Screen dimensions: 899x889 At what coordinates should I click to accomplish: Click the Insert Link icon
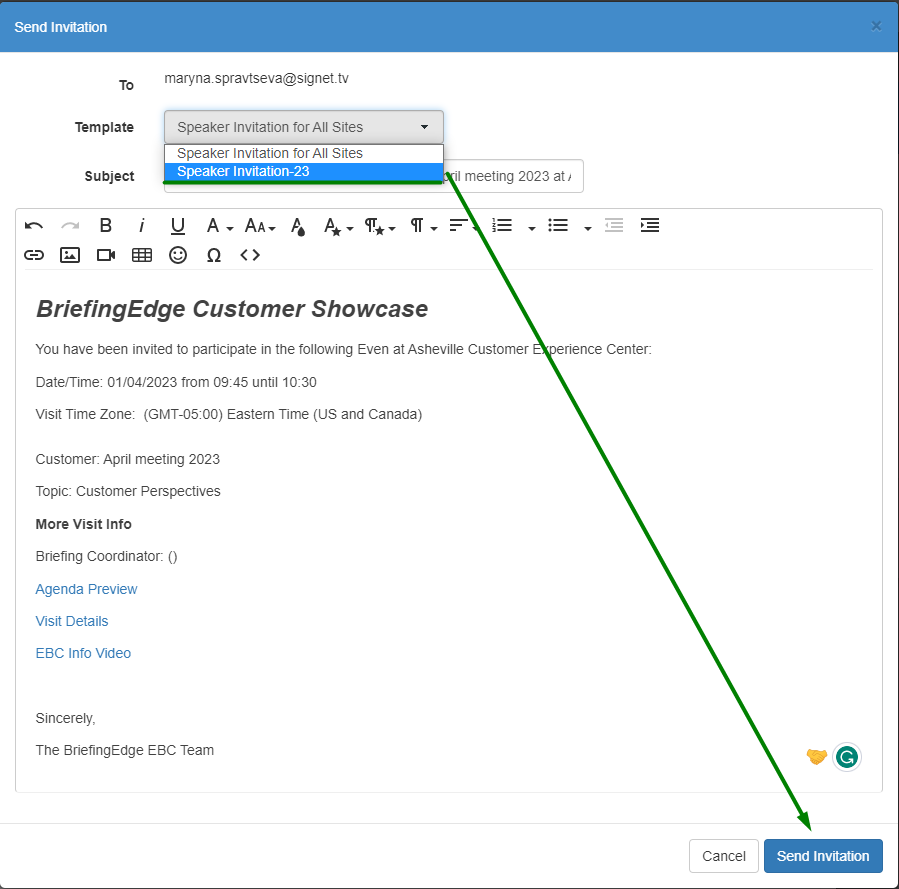(x=34, y=255)
